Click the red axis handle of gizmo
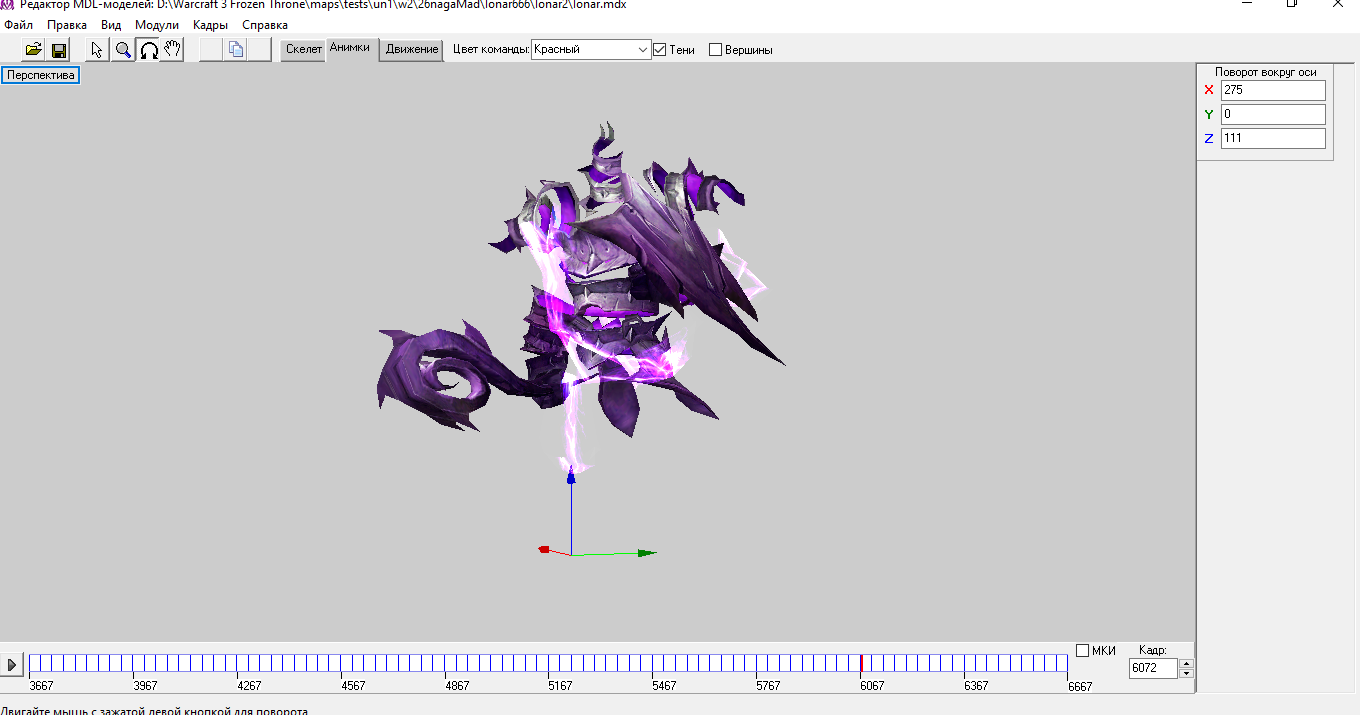The height and width of the screenshot is (715, 1360). [544, 549]
